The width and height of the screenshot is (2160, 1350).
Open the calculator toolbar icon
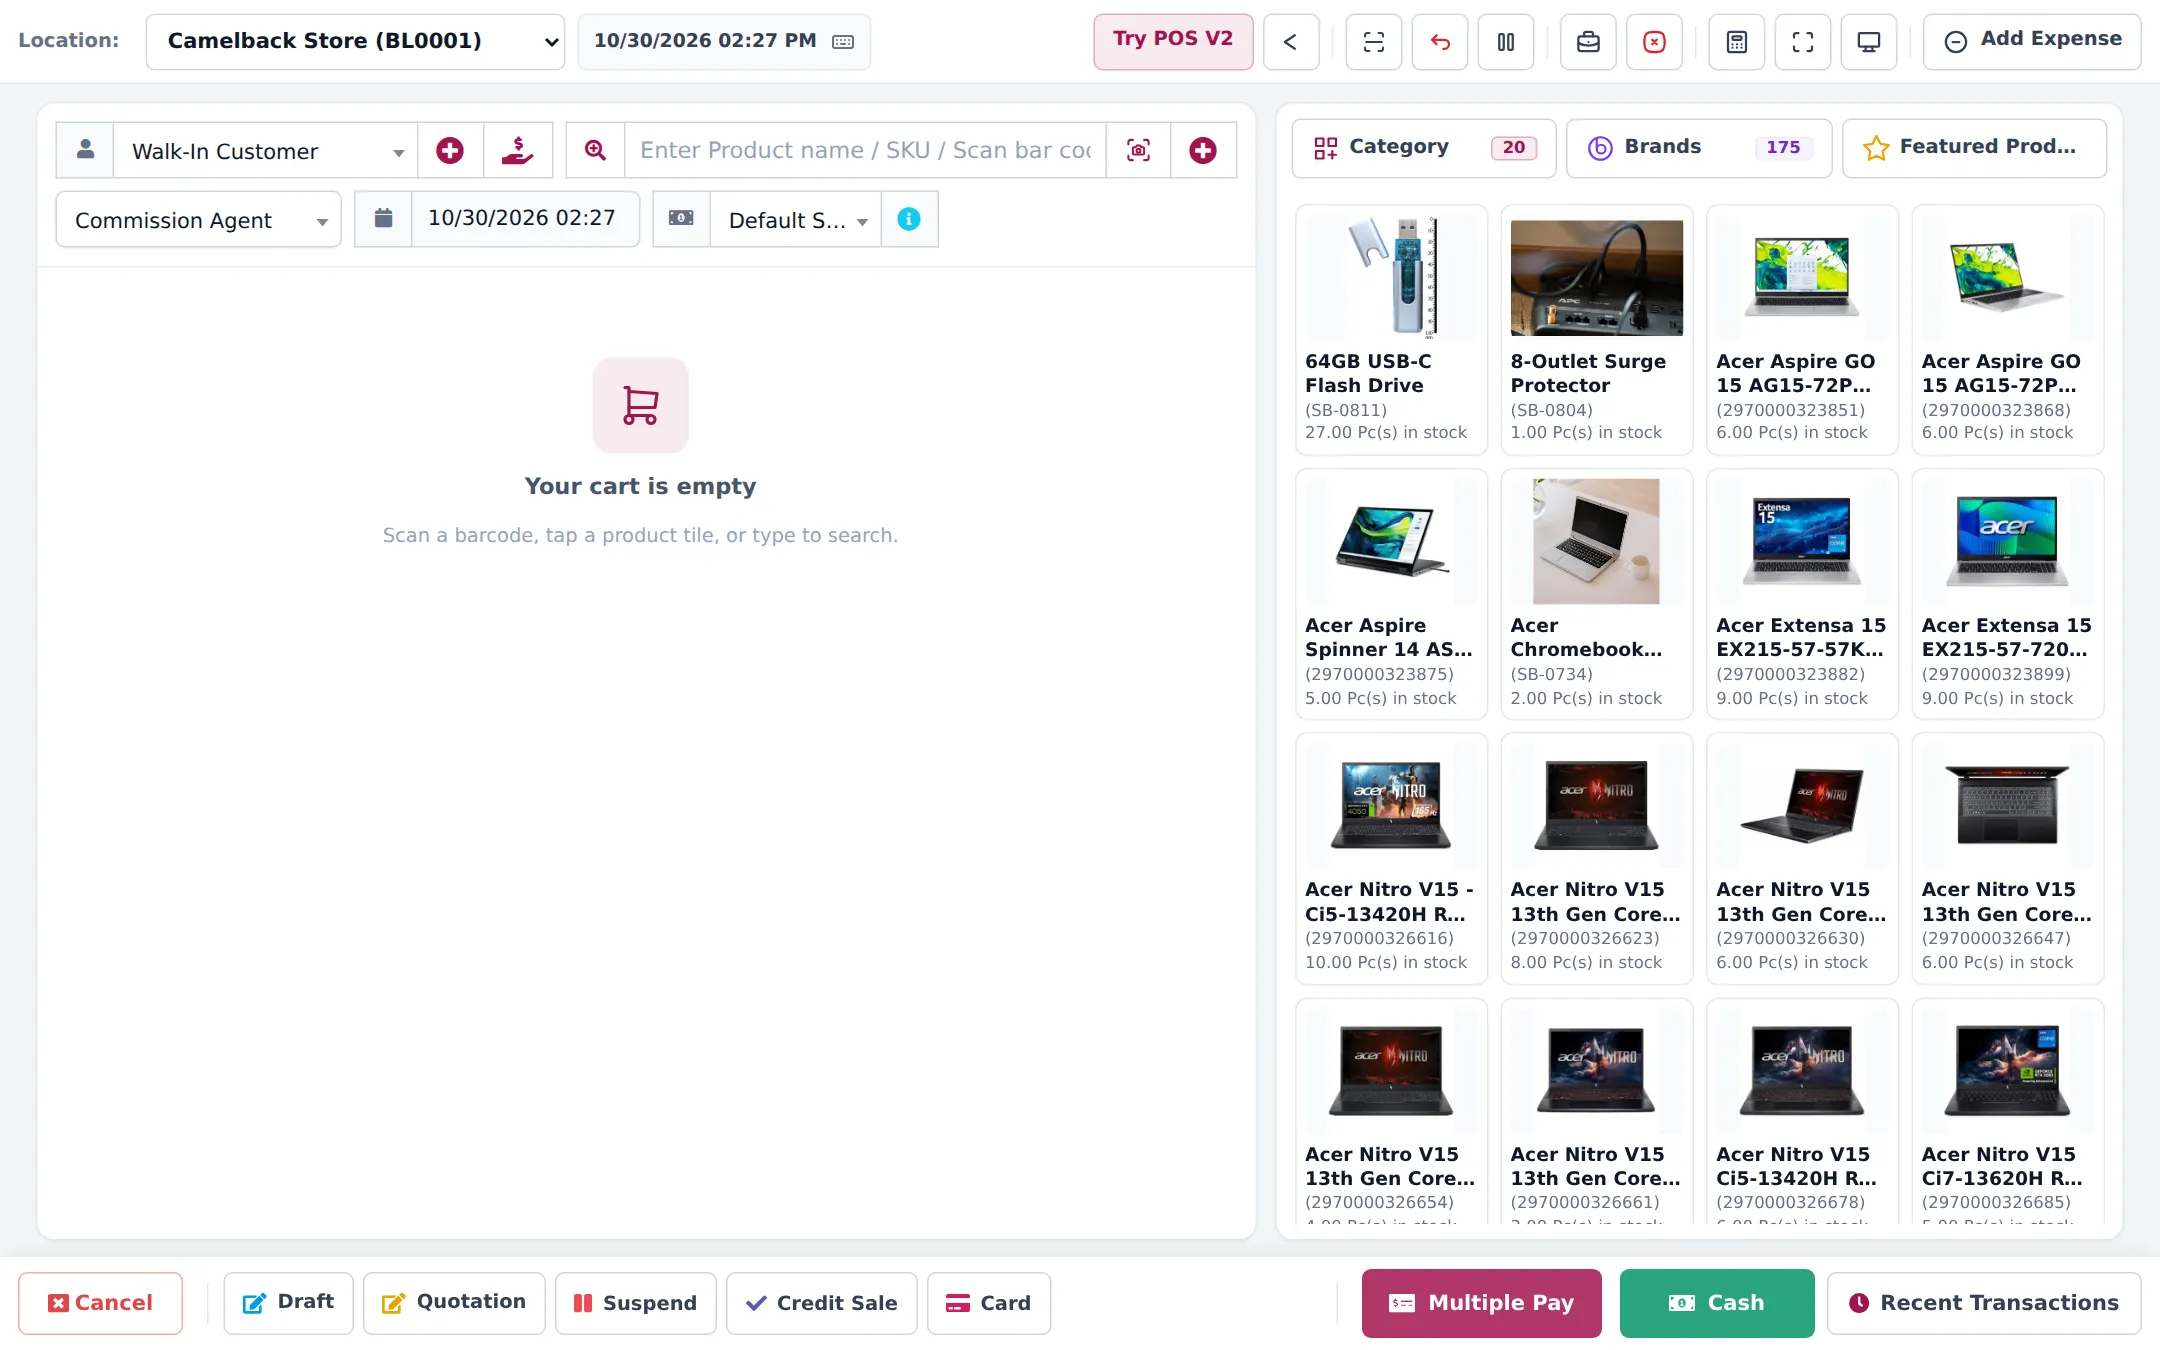pos(1736,42)
